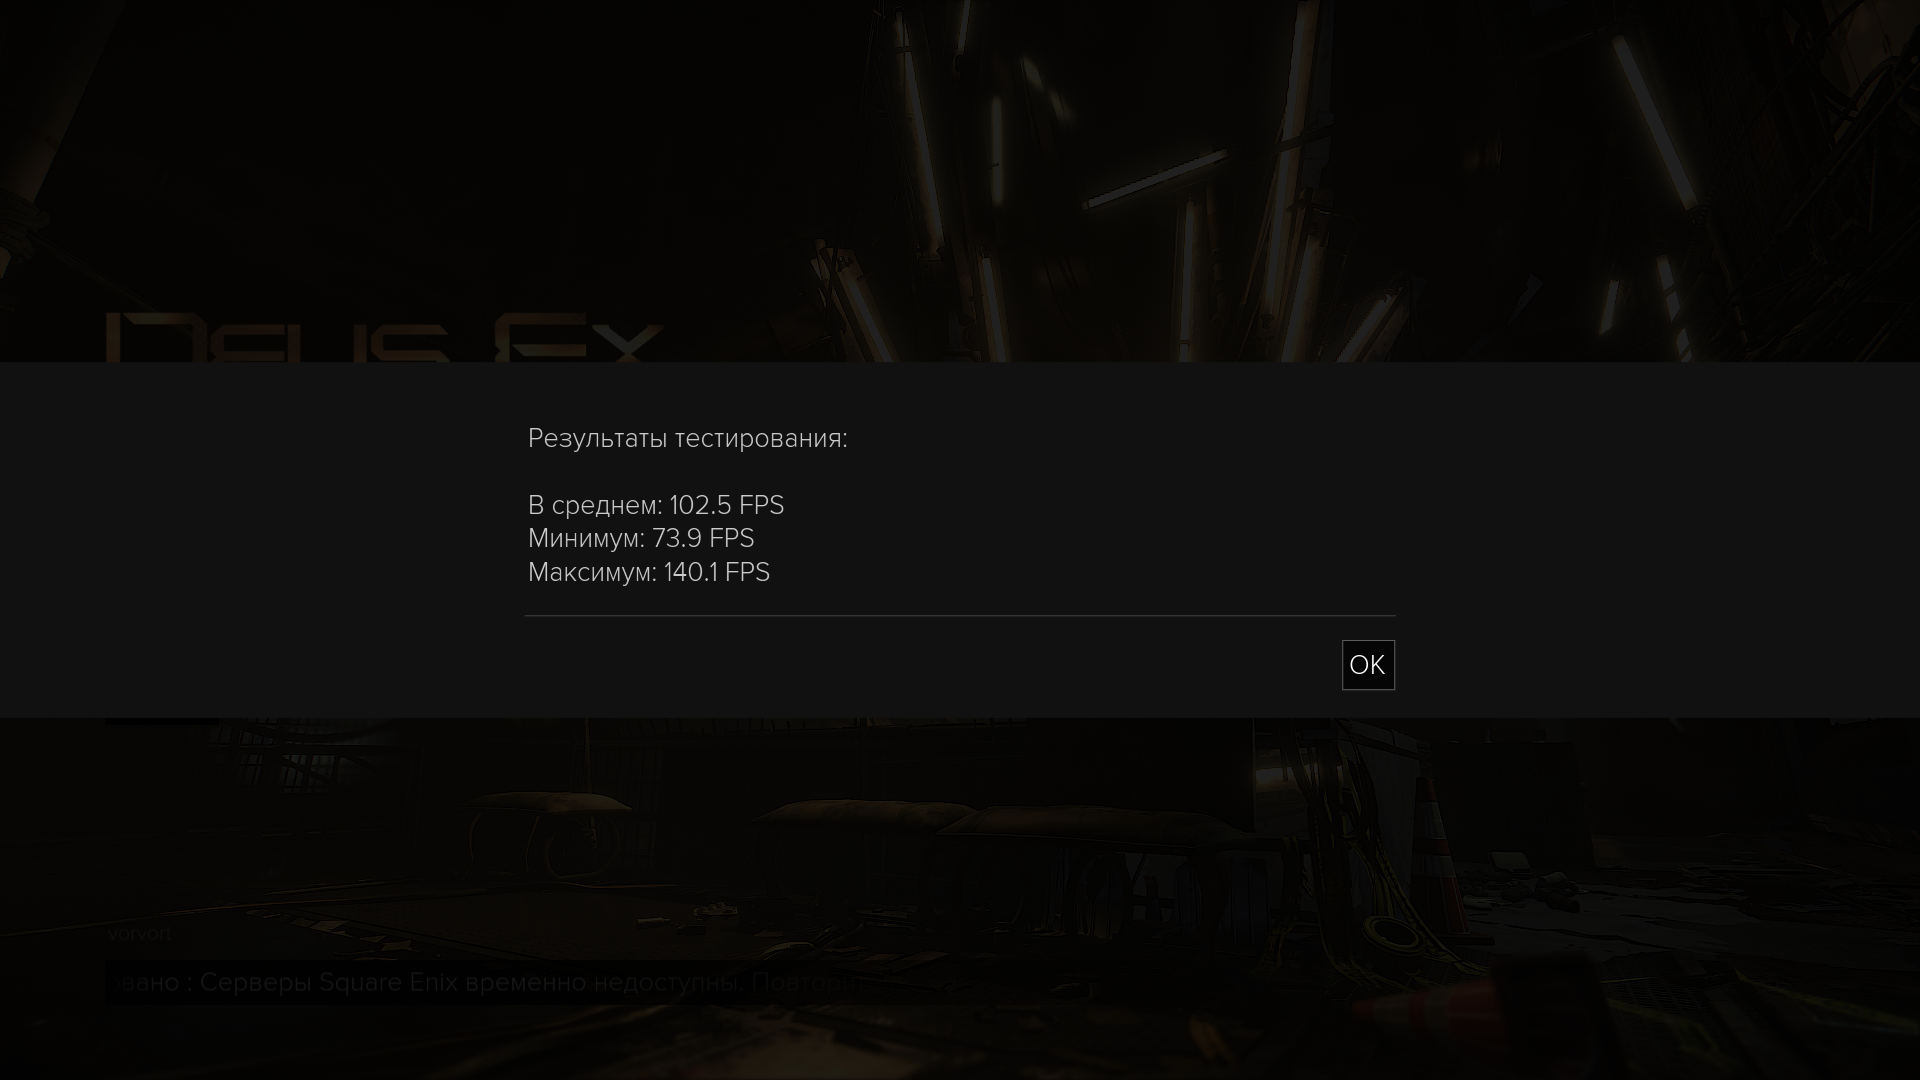The height and width of the screenshot is (1080, 1920).
Task: Click the Deus Ex logo
Action: (383, 338)
